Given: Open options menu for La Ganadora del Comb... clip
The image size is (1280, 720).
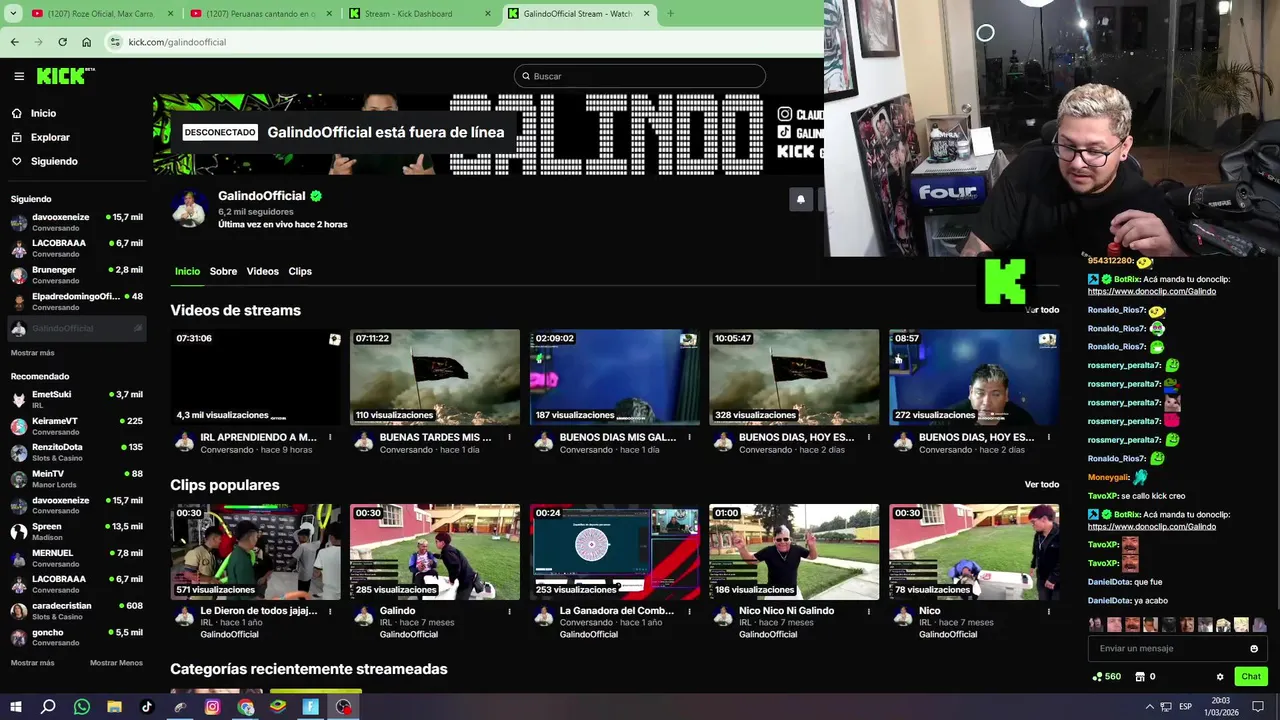Looking at the screenshot, I should 689,611.
